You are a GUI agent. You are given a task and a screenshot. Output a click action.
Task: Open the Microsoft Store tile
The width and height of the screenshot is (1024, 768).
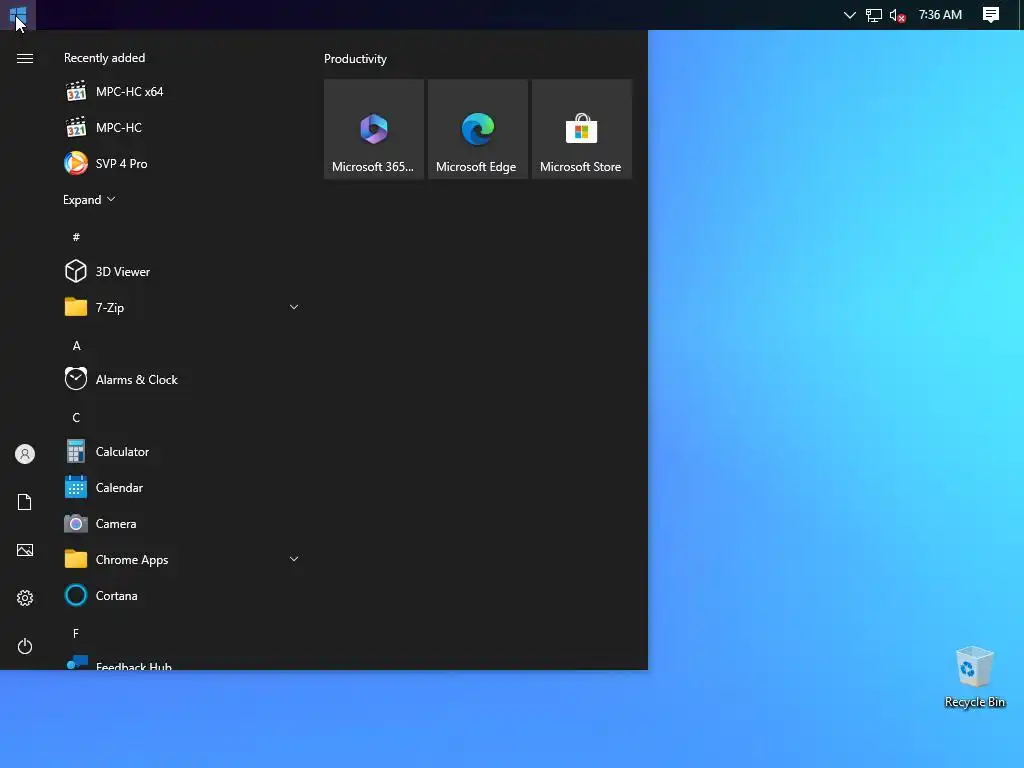(581, 129)
